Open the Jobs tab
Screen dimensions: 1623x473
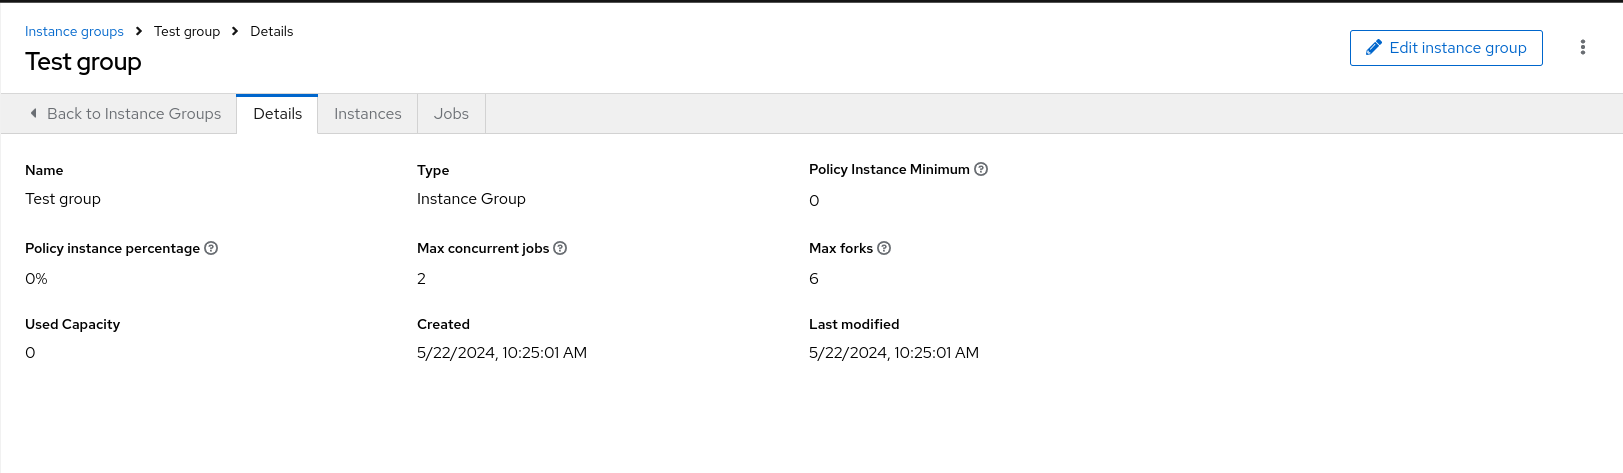(x=451, y=114)
